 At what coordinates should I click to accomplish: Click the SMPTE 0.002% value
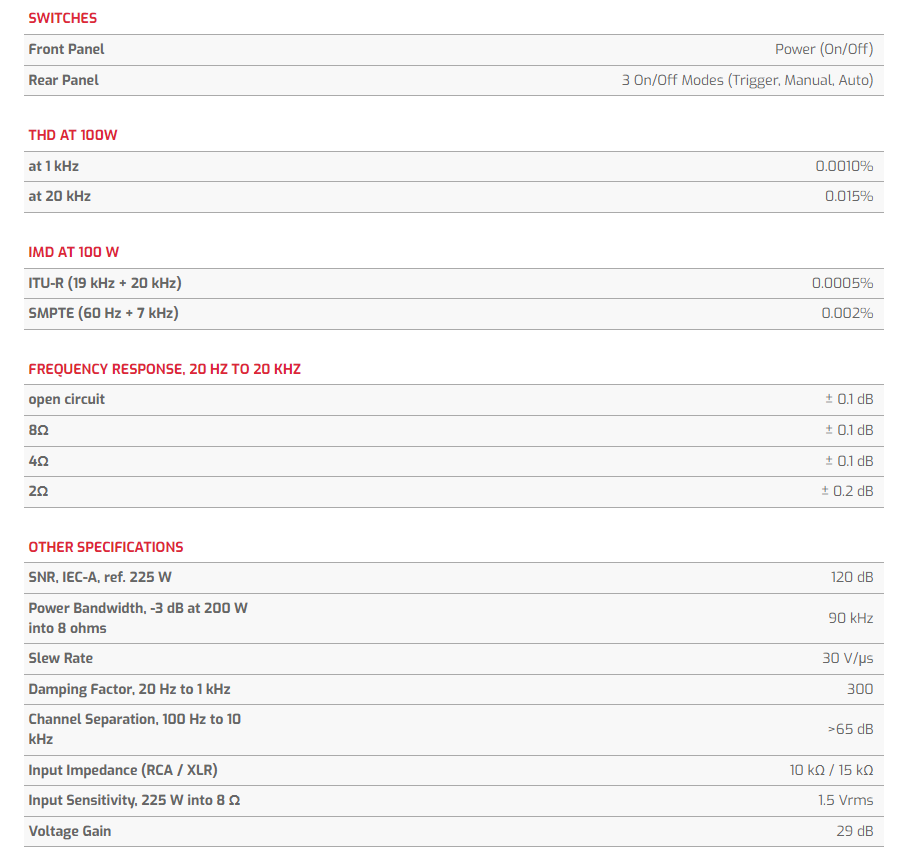point(847,313)
